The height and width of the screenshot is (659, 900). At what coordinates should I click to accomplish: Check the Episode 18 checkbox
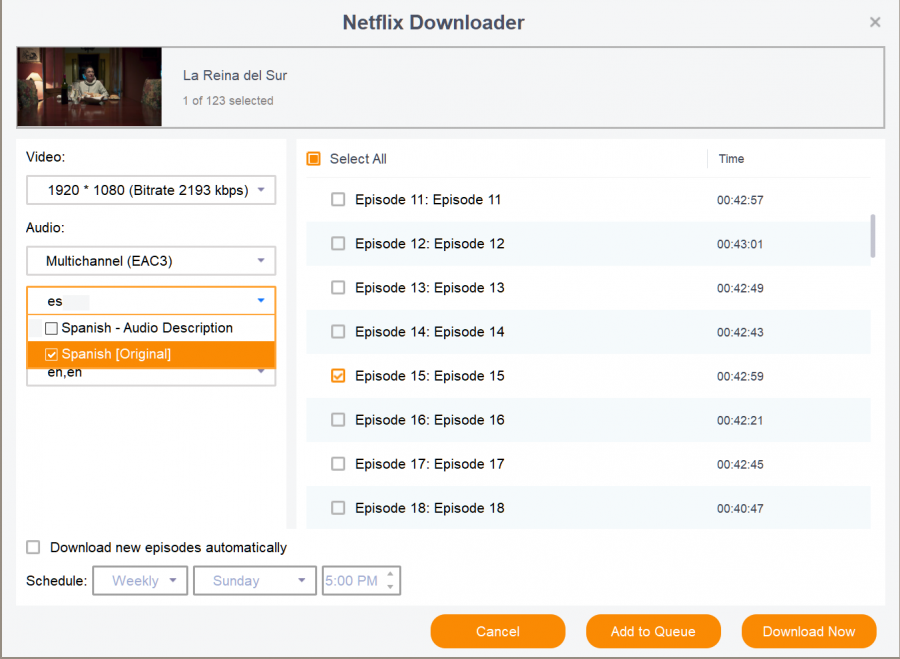pyautogui.click(x=338, y=508)
